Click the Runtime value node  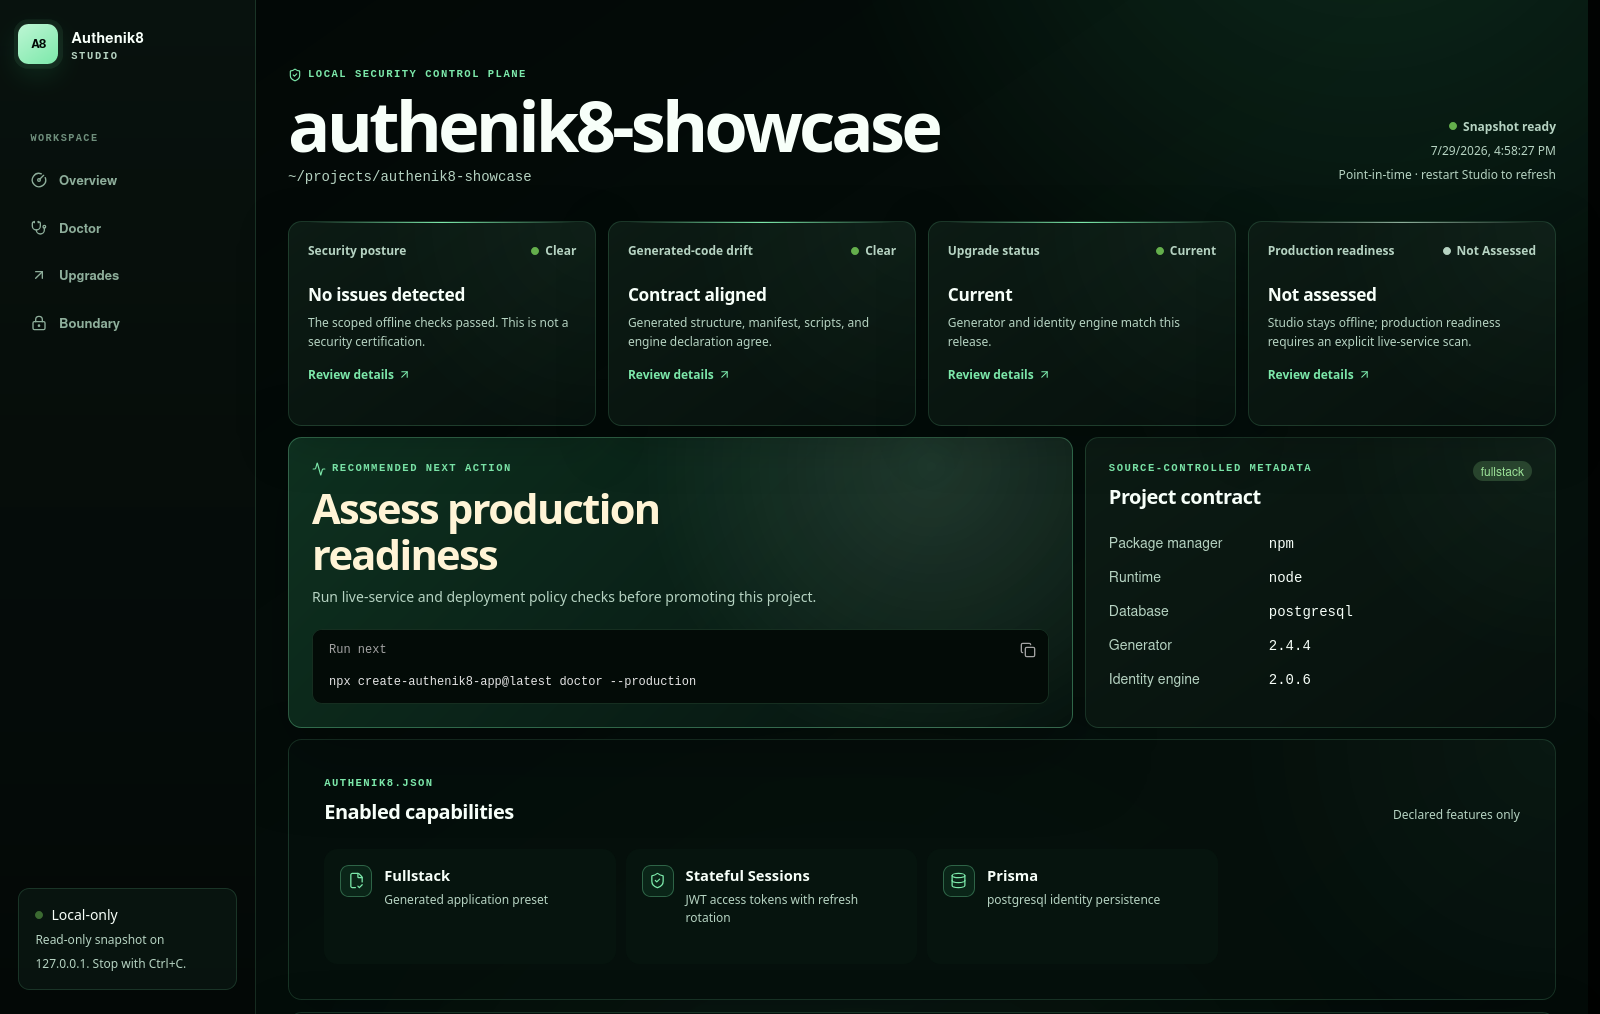pos(1285,578)
